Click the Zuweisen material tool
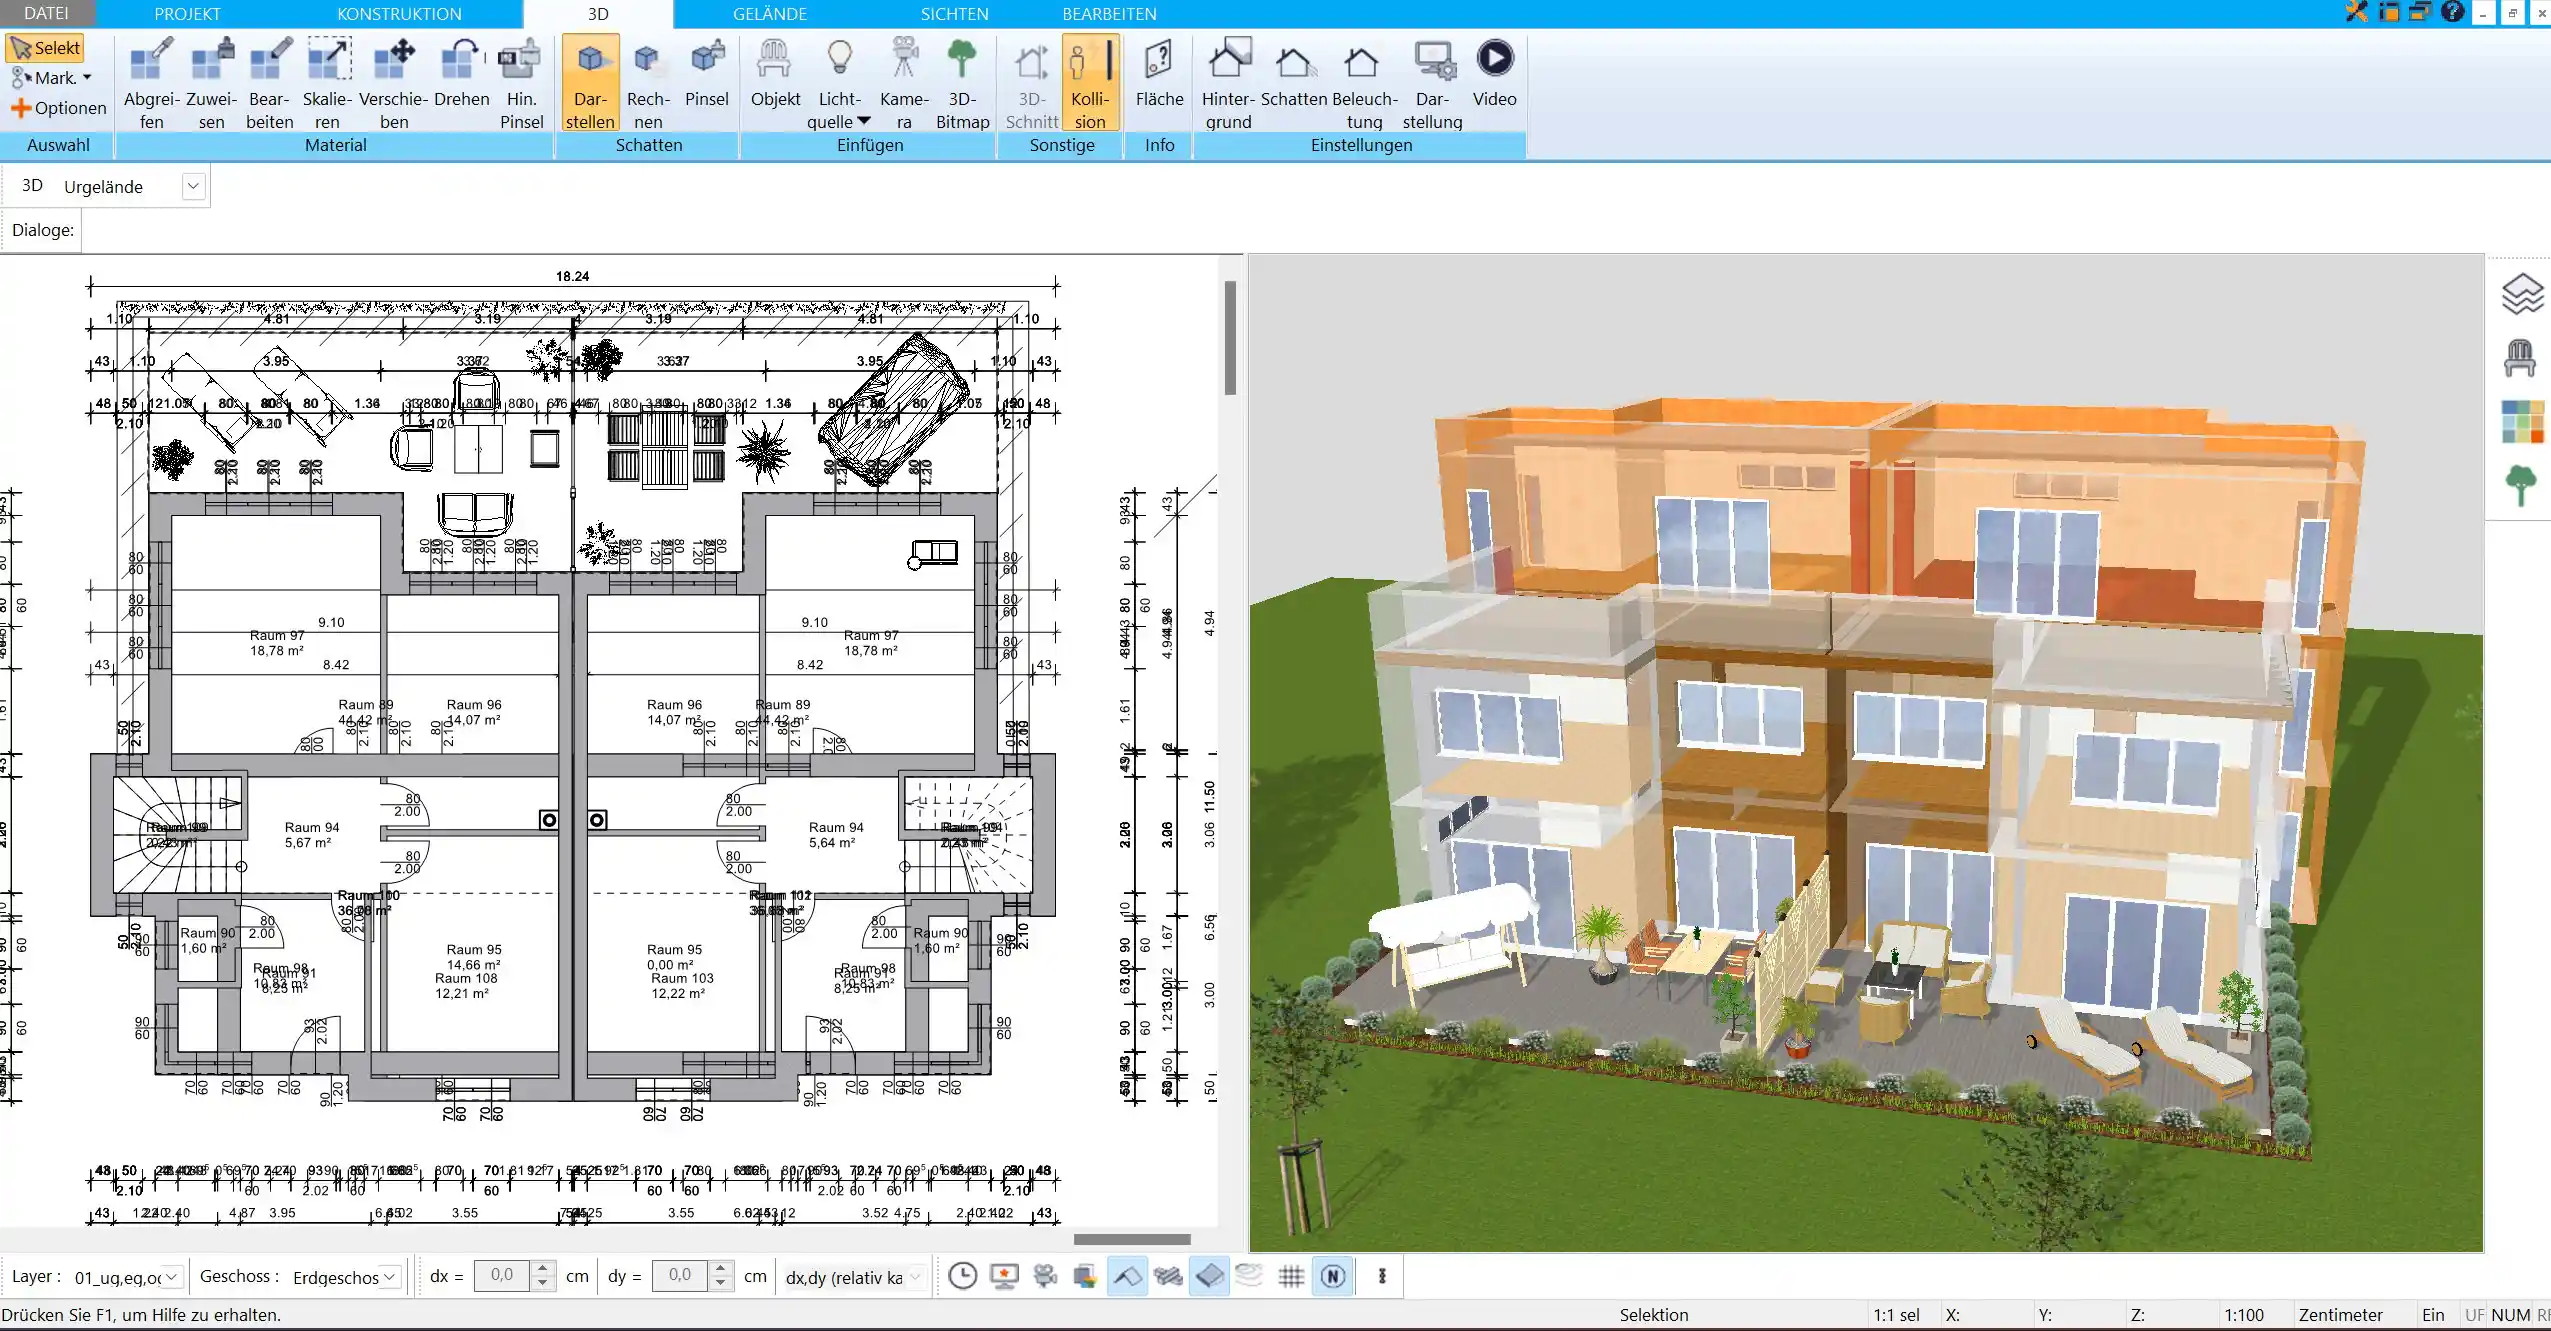 pos(211,83)
